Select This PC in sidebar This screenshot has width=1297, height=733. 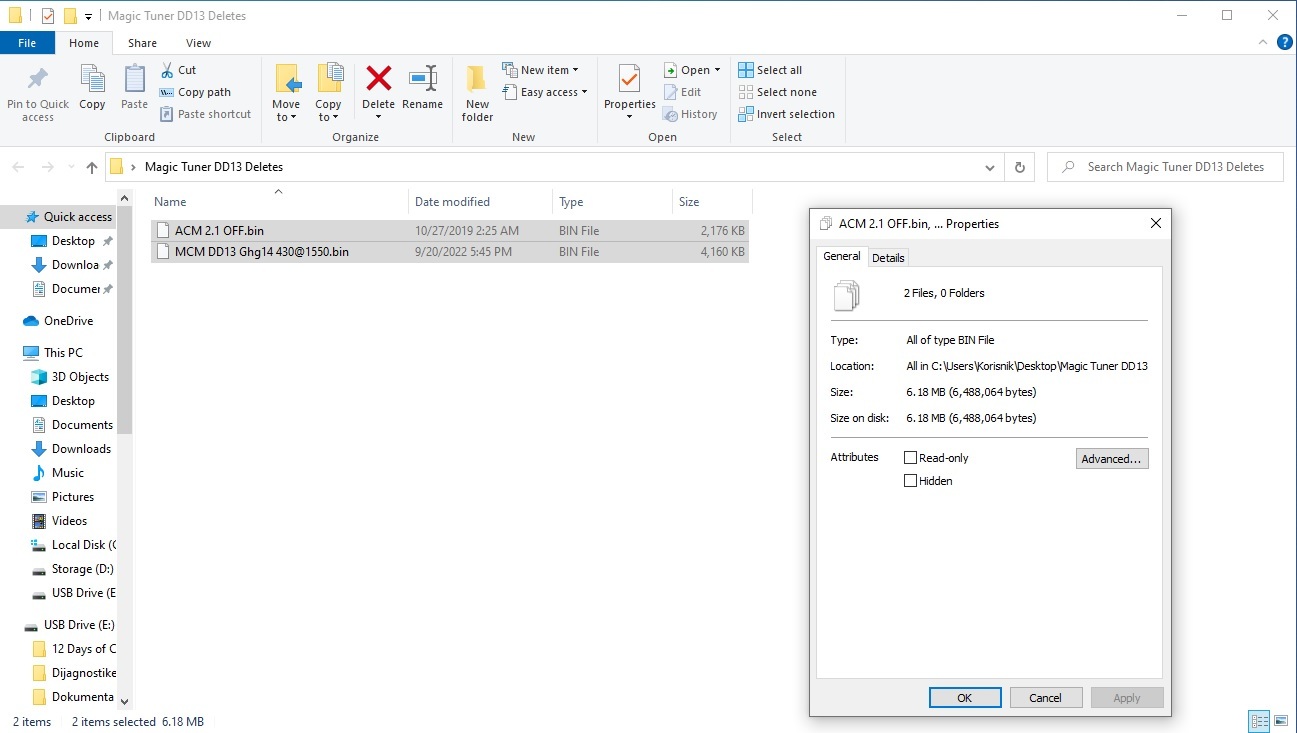(x=63, y=353)
